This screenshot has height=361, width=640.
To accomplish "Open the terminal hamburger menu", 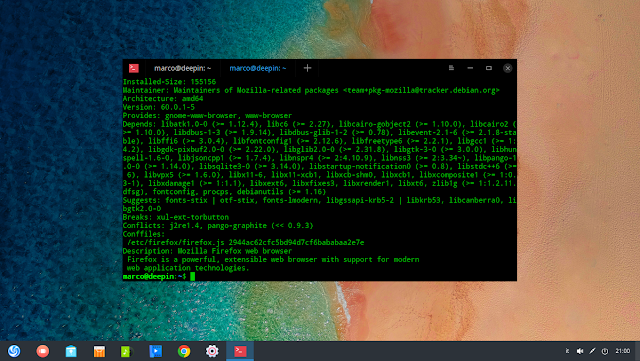I will point(451,68).
